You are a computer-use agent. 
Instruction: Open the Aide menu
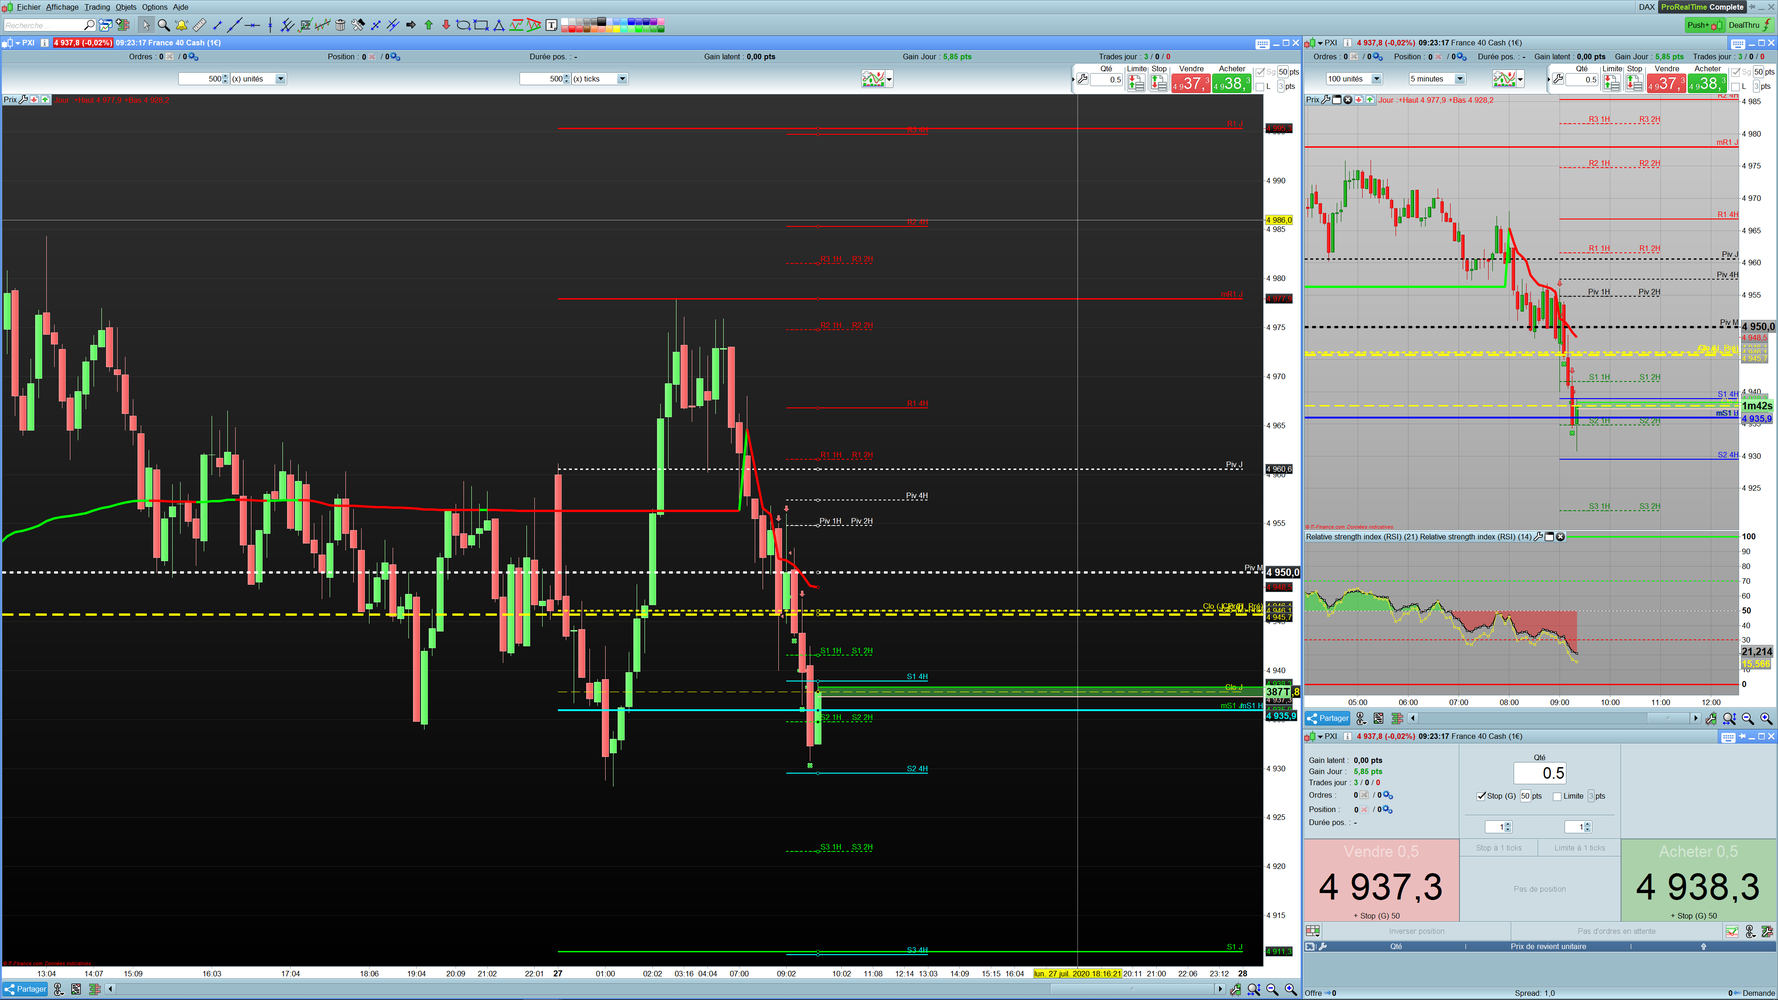(x=181, y=7)
